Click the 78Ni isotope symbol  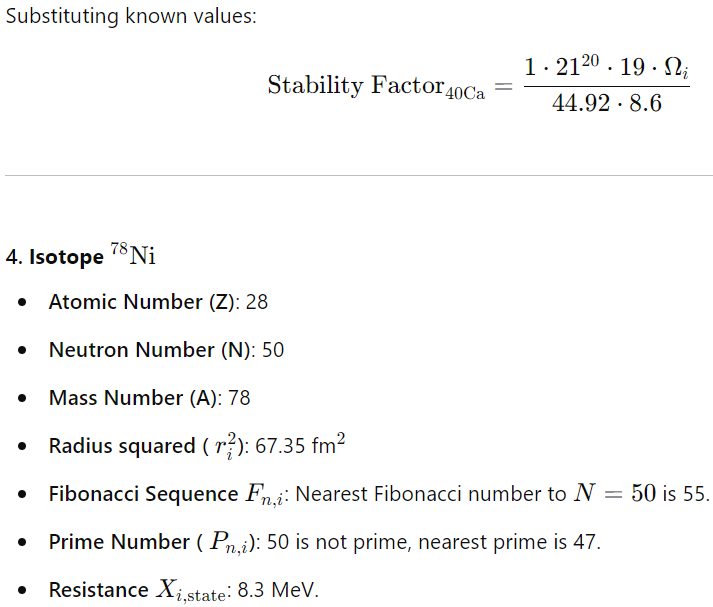(133, 254)
